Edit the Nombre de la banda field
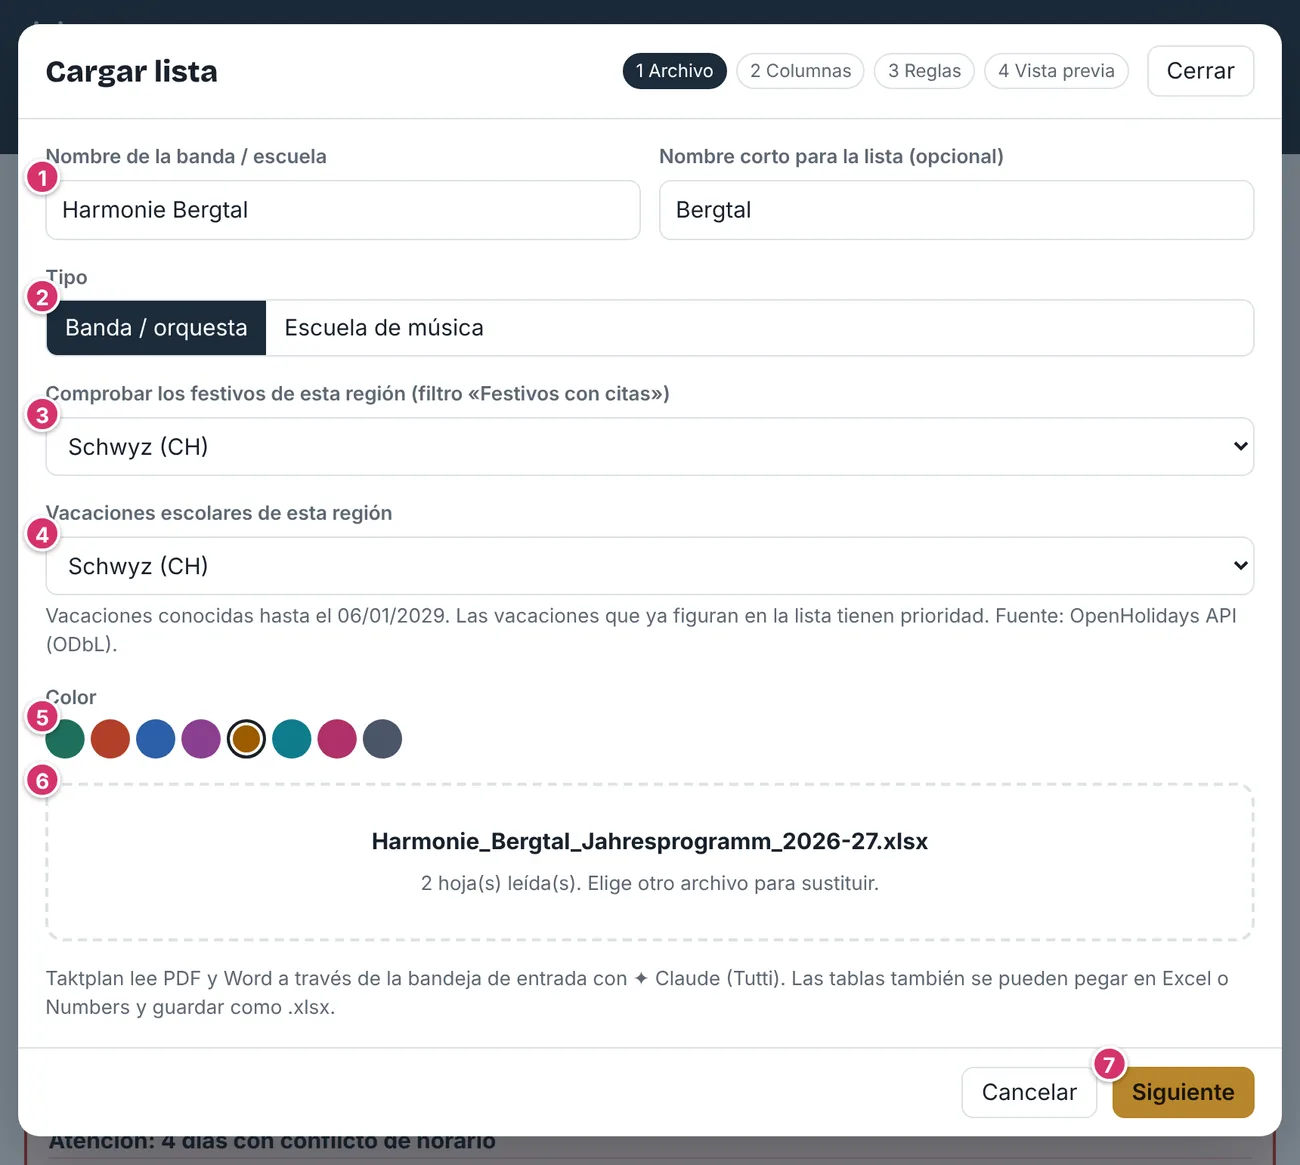 [x=343, y=210]
